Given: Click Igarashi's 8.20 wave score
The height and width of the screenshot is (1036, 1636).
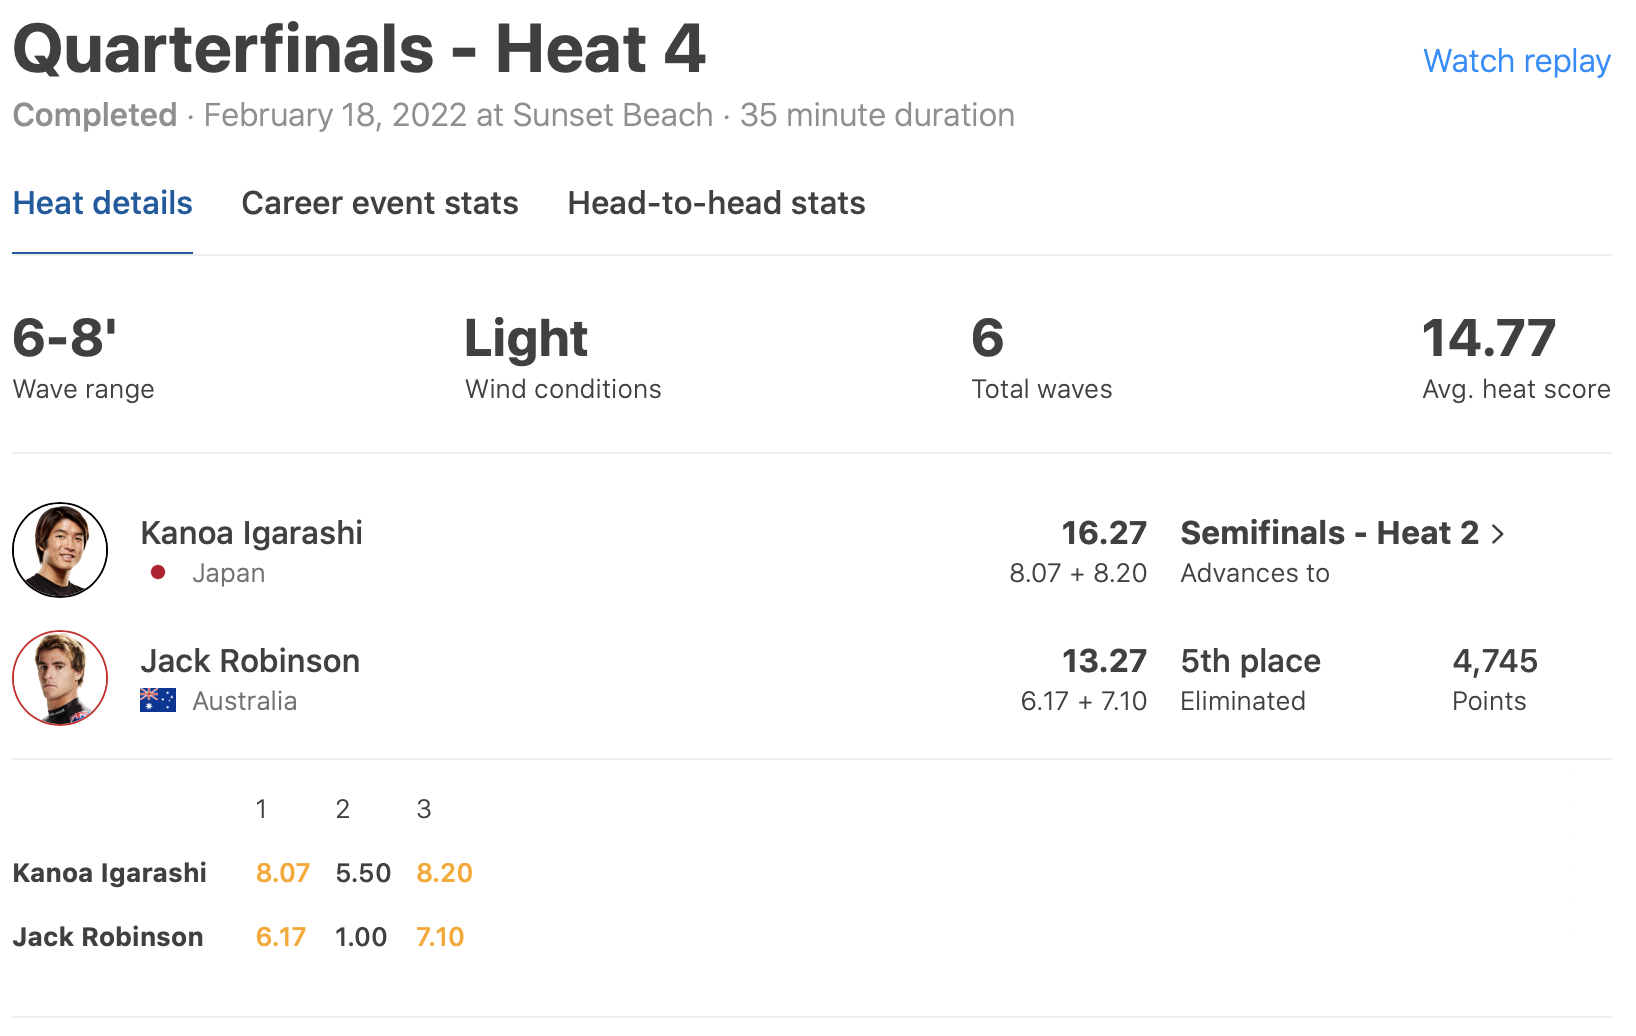Looking at the screenshot, I should point(444,873).
